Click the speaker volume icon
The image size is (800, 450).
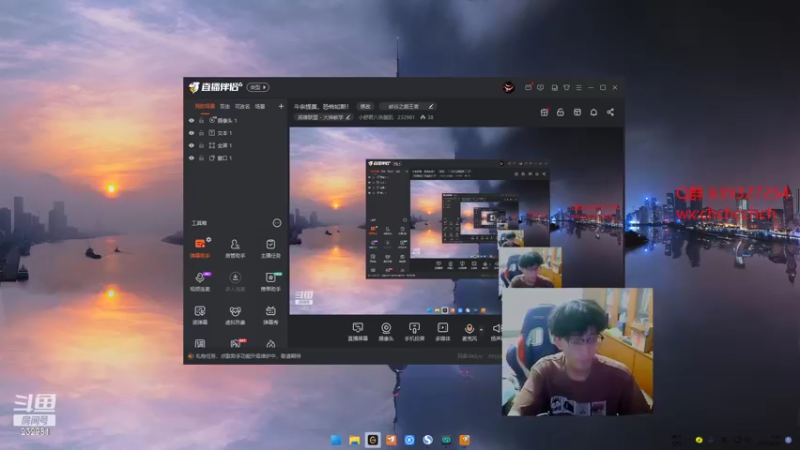tap(496, 328)
